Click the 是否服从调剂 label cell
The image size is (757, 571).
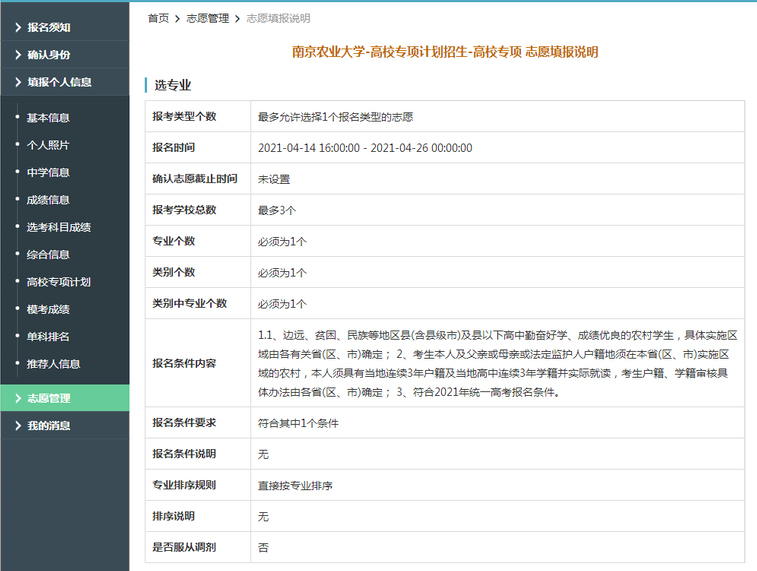click(198, 547)
